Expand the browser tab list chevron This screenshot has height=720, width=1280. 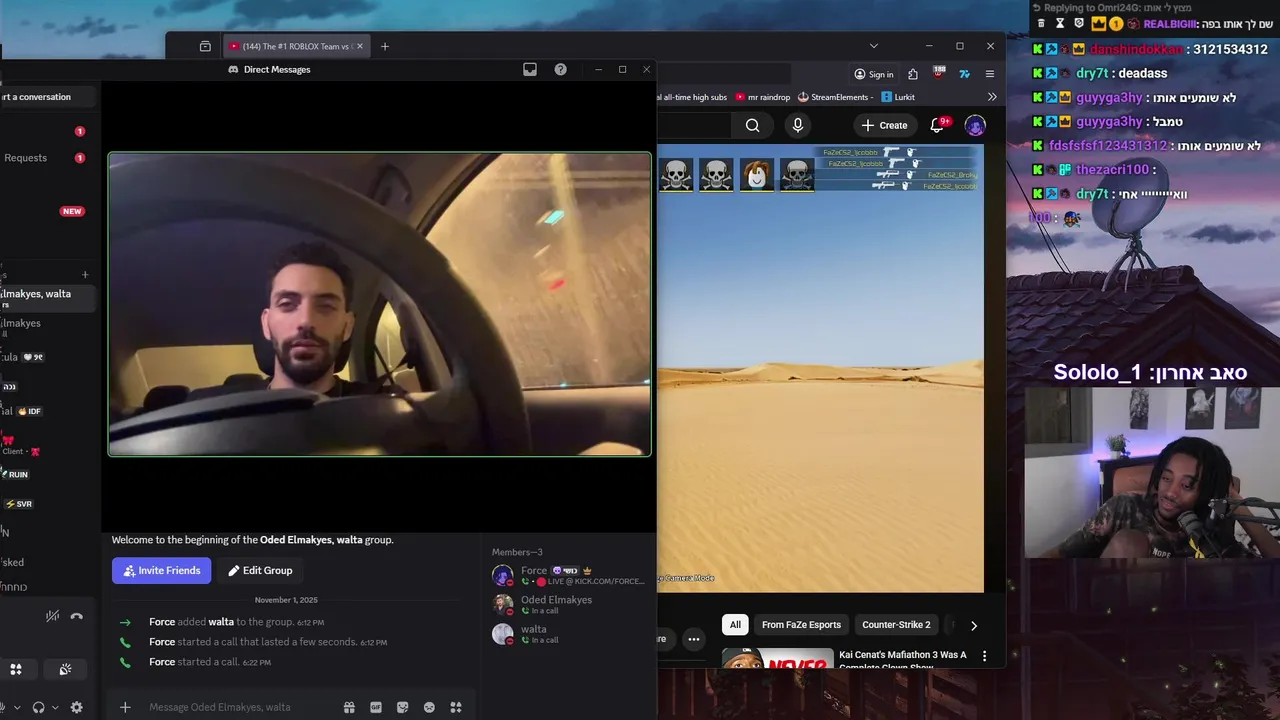873,46
